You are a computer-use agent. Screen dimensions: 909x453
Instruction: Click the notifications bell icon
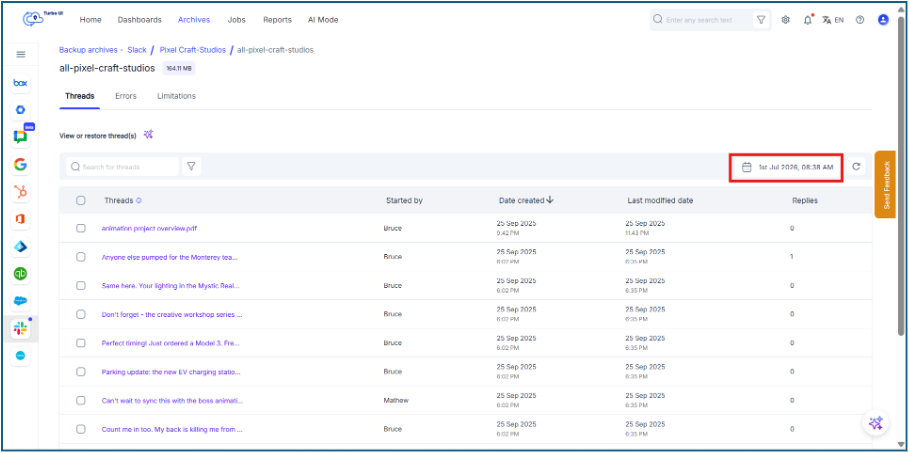[x=808, y=20]
